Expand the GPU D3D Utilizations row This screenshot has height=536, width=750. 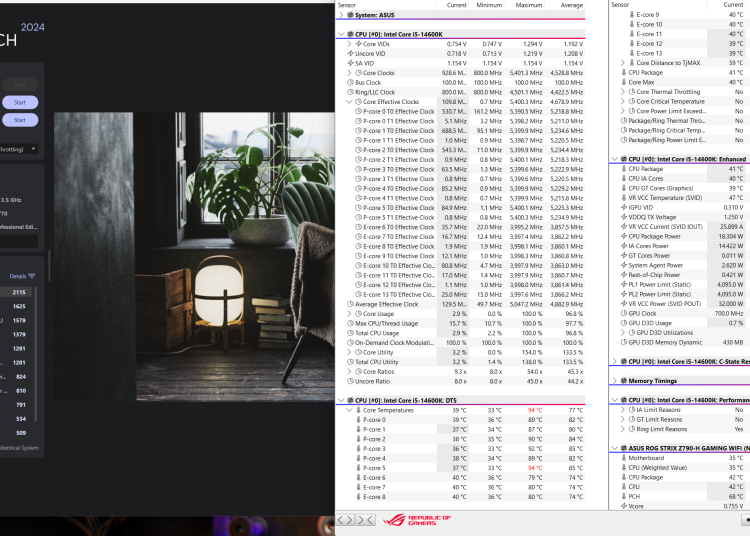pyautogui.click(x=623, y=332)
